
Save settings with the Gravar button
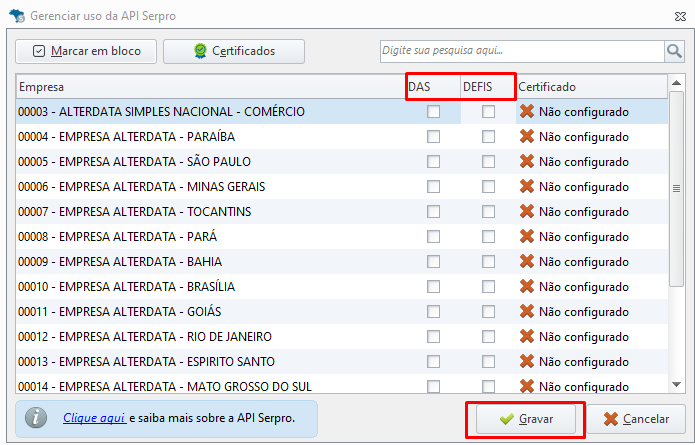pos(526,419)
